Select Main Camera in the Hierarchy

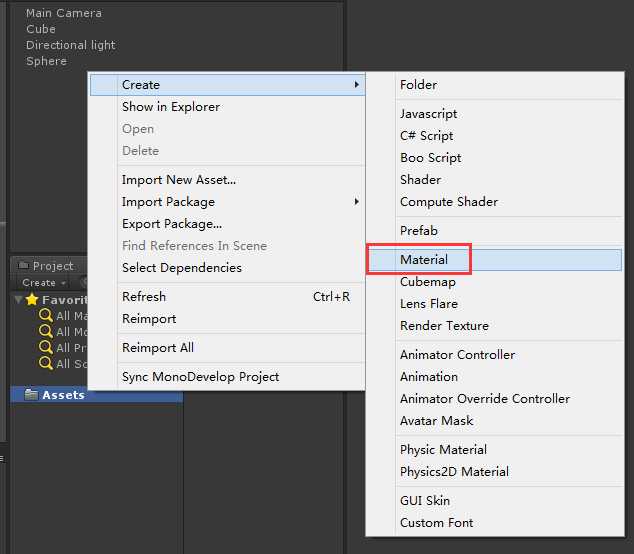pyautogui.click(x=63, y=13)
